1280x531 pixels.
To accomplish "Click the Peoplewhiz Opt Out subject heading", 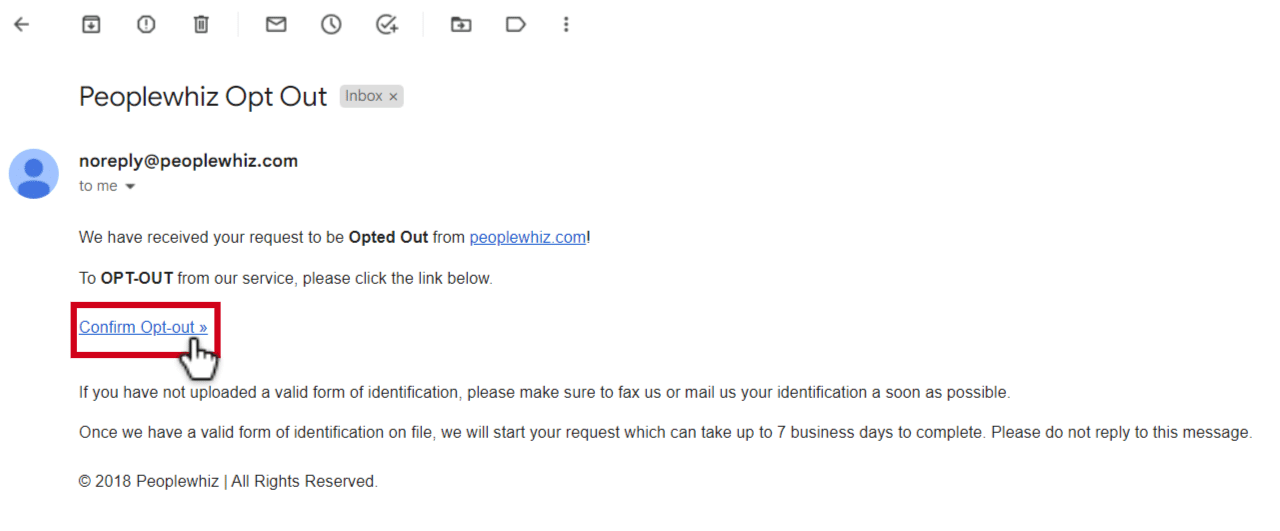I will tap(203, 97).
